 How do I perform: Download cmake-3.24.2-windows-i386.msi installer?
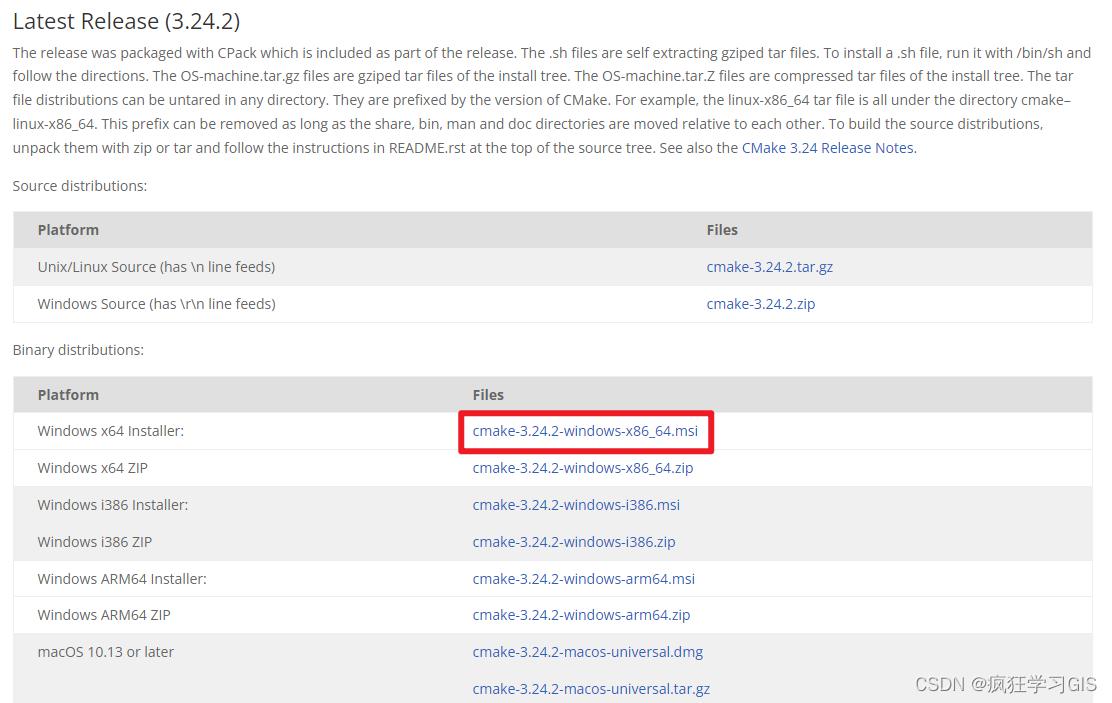pos(576,504)
